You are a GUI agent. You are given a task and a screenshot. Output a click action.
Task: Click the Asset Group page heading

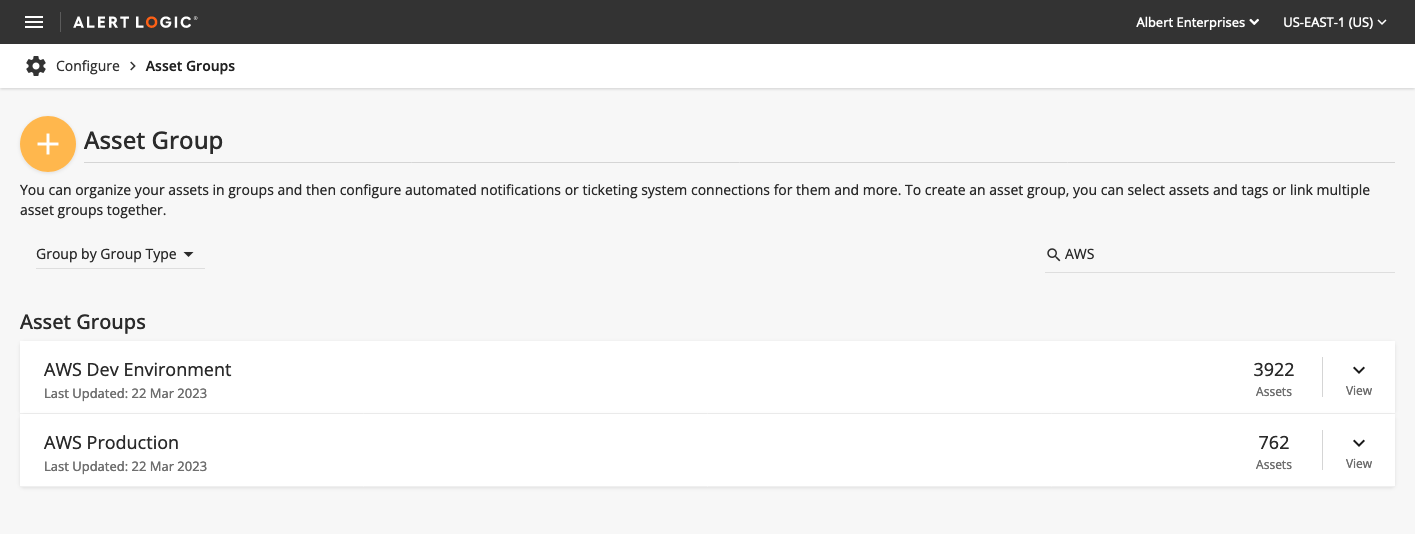[x=153, y=141]
